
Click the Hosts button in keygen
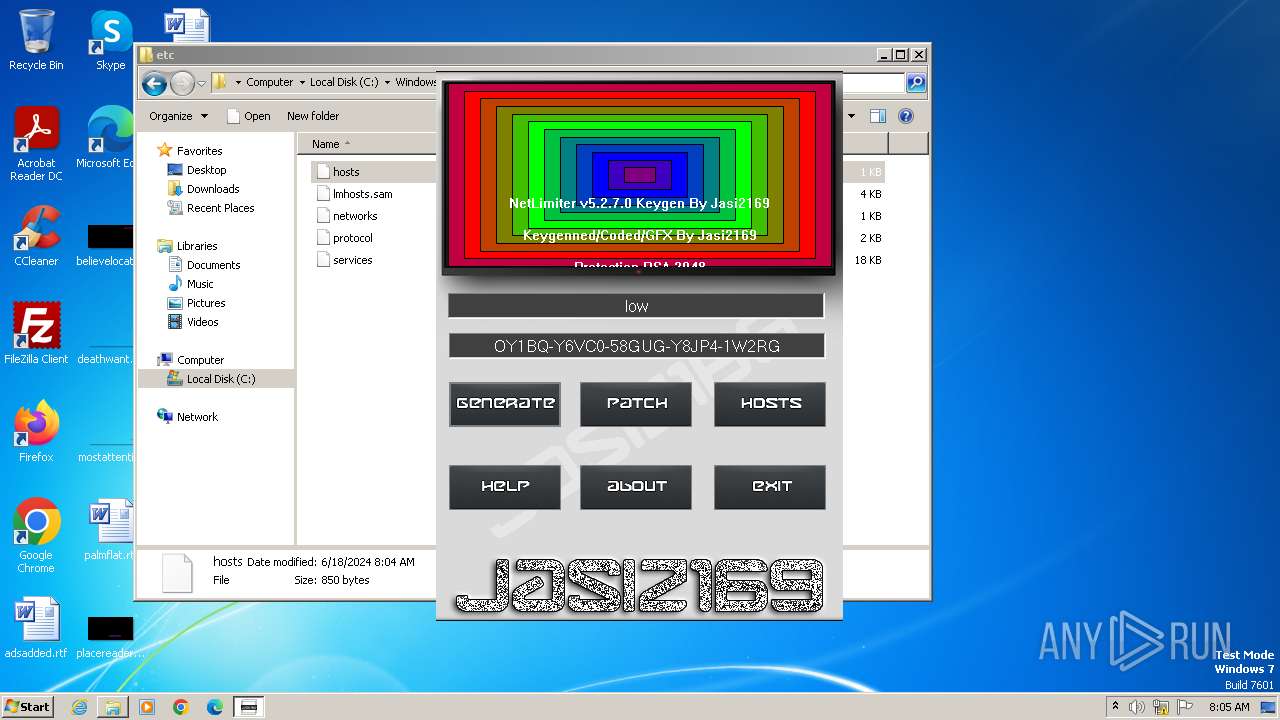(770, 404)
